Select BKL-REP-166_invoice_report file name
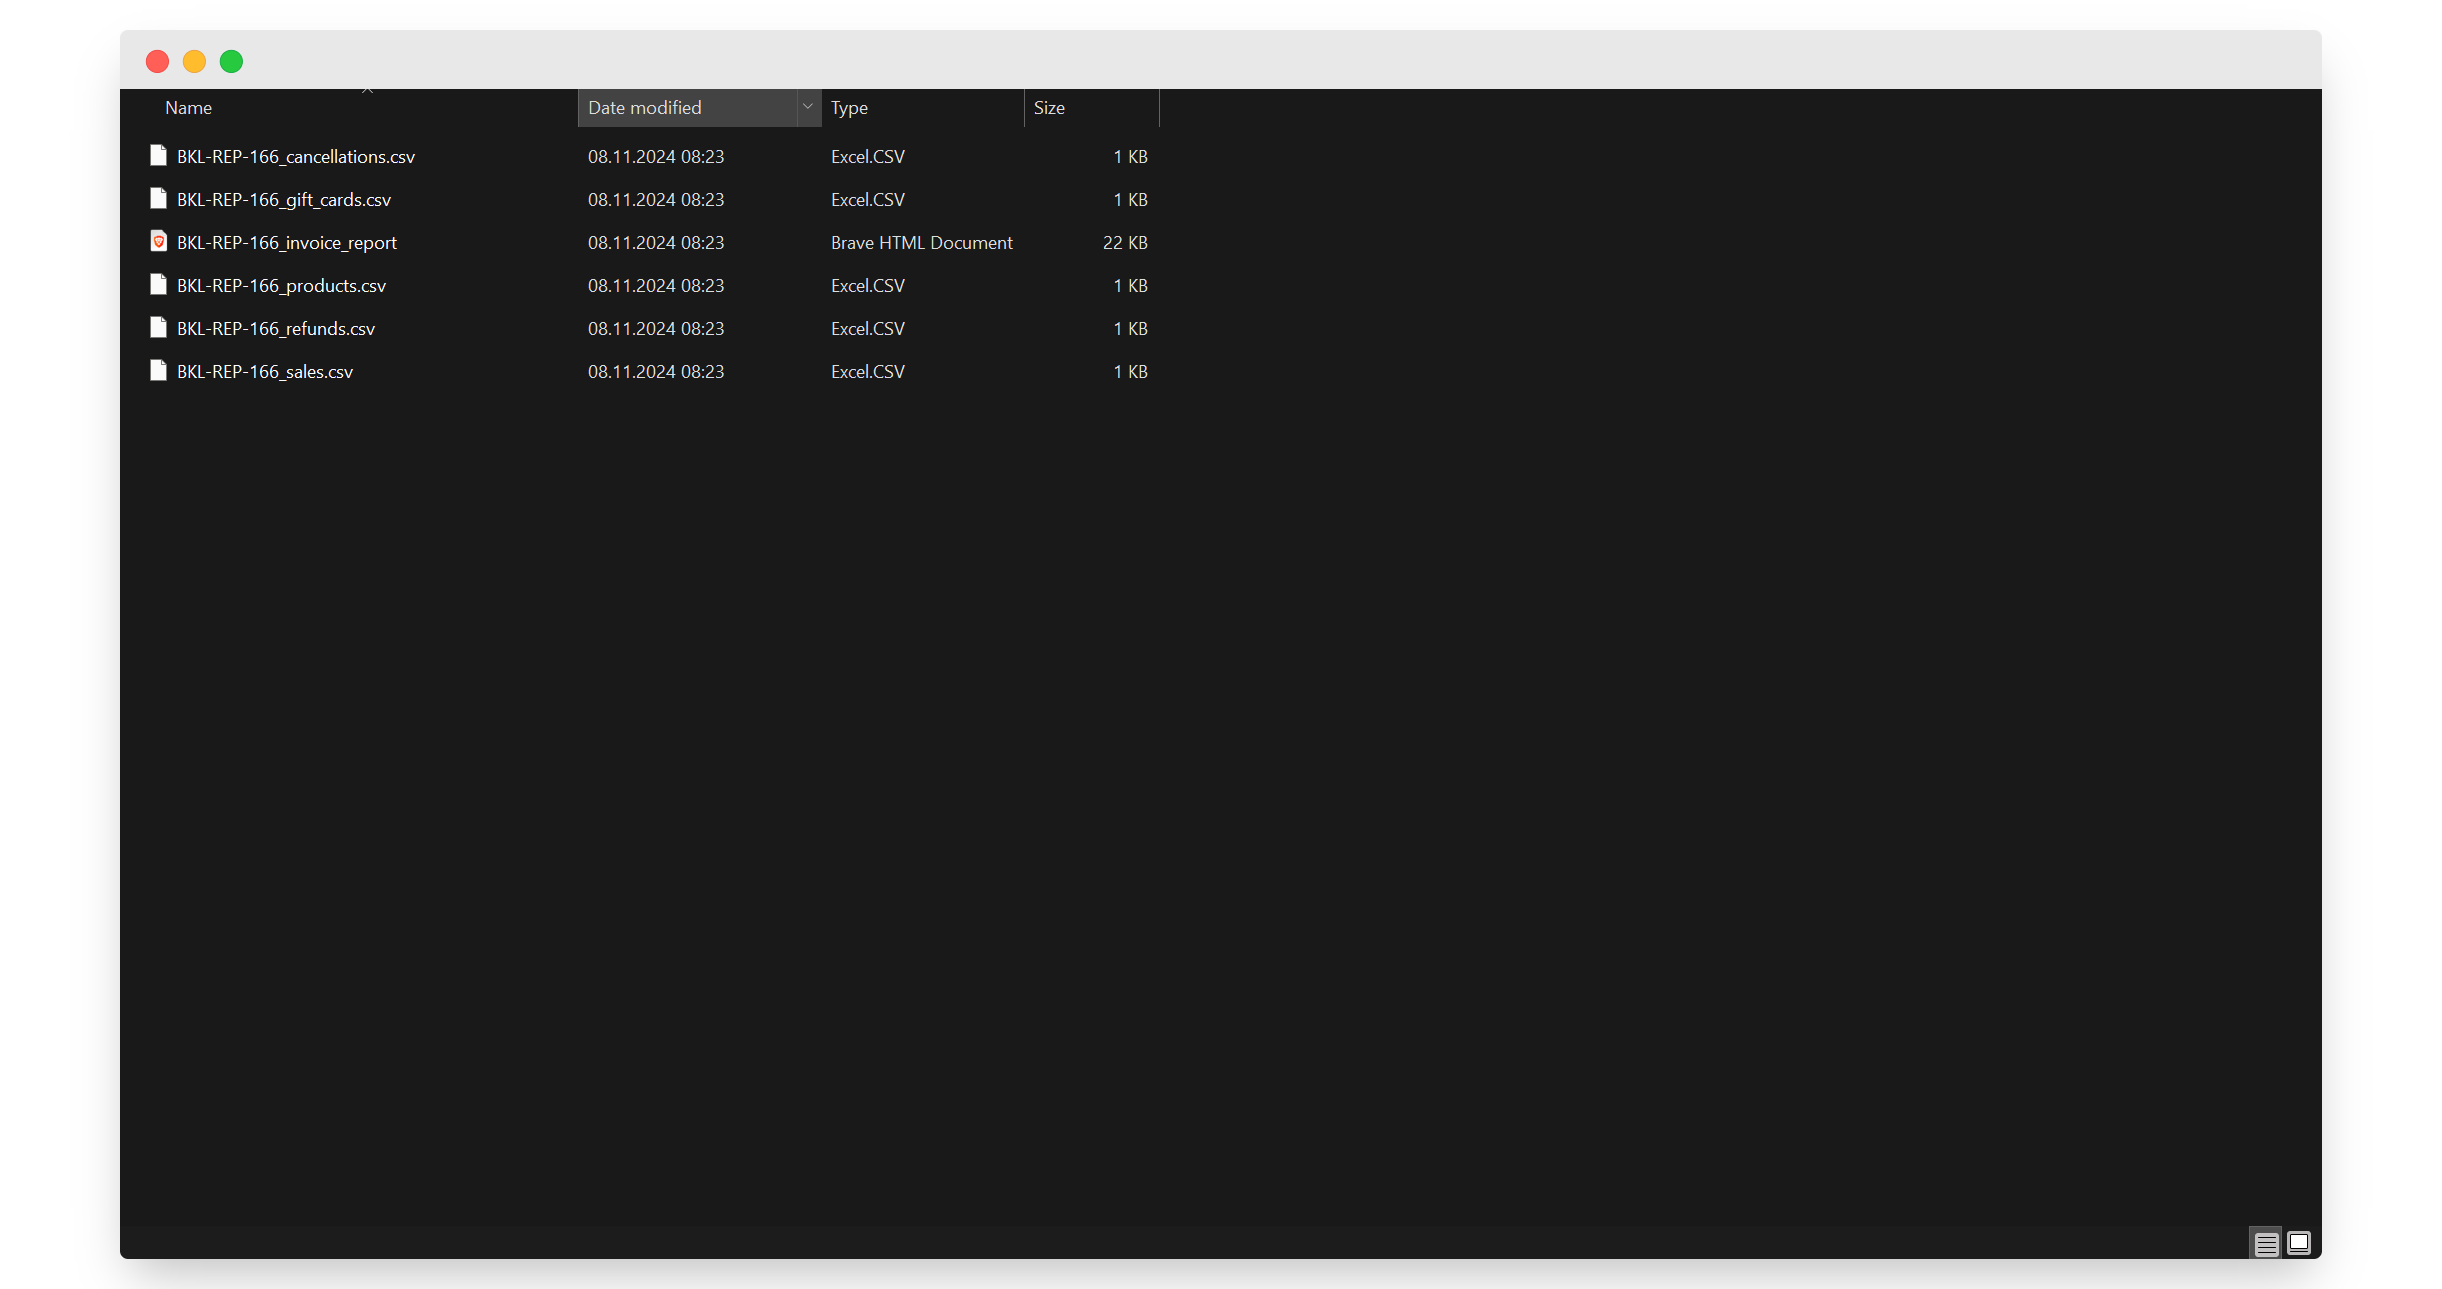 pos(287,243)
